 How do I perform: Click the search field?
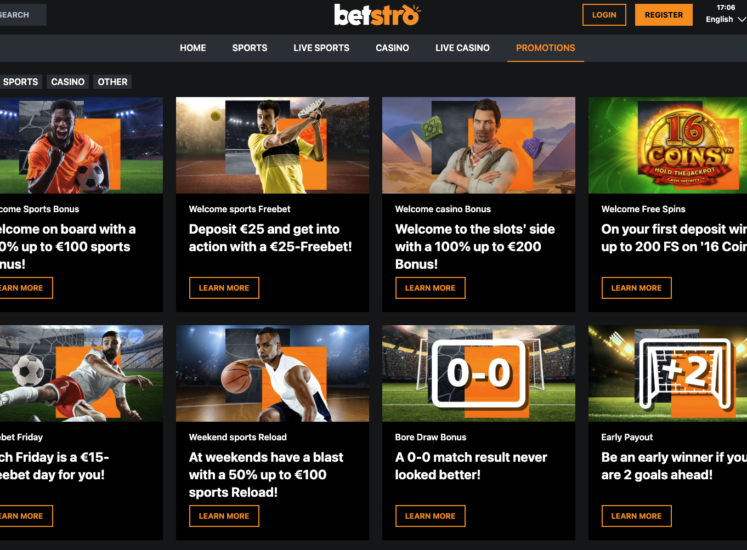[x=22, y=15]
